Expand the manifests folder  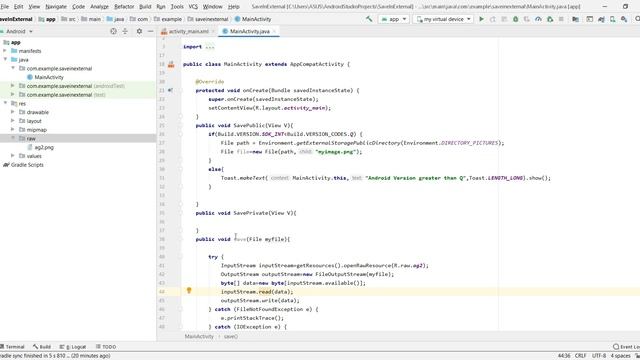[x=5, y=51]
